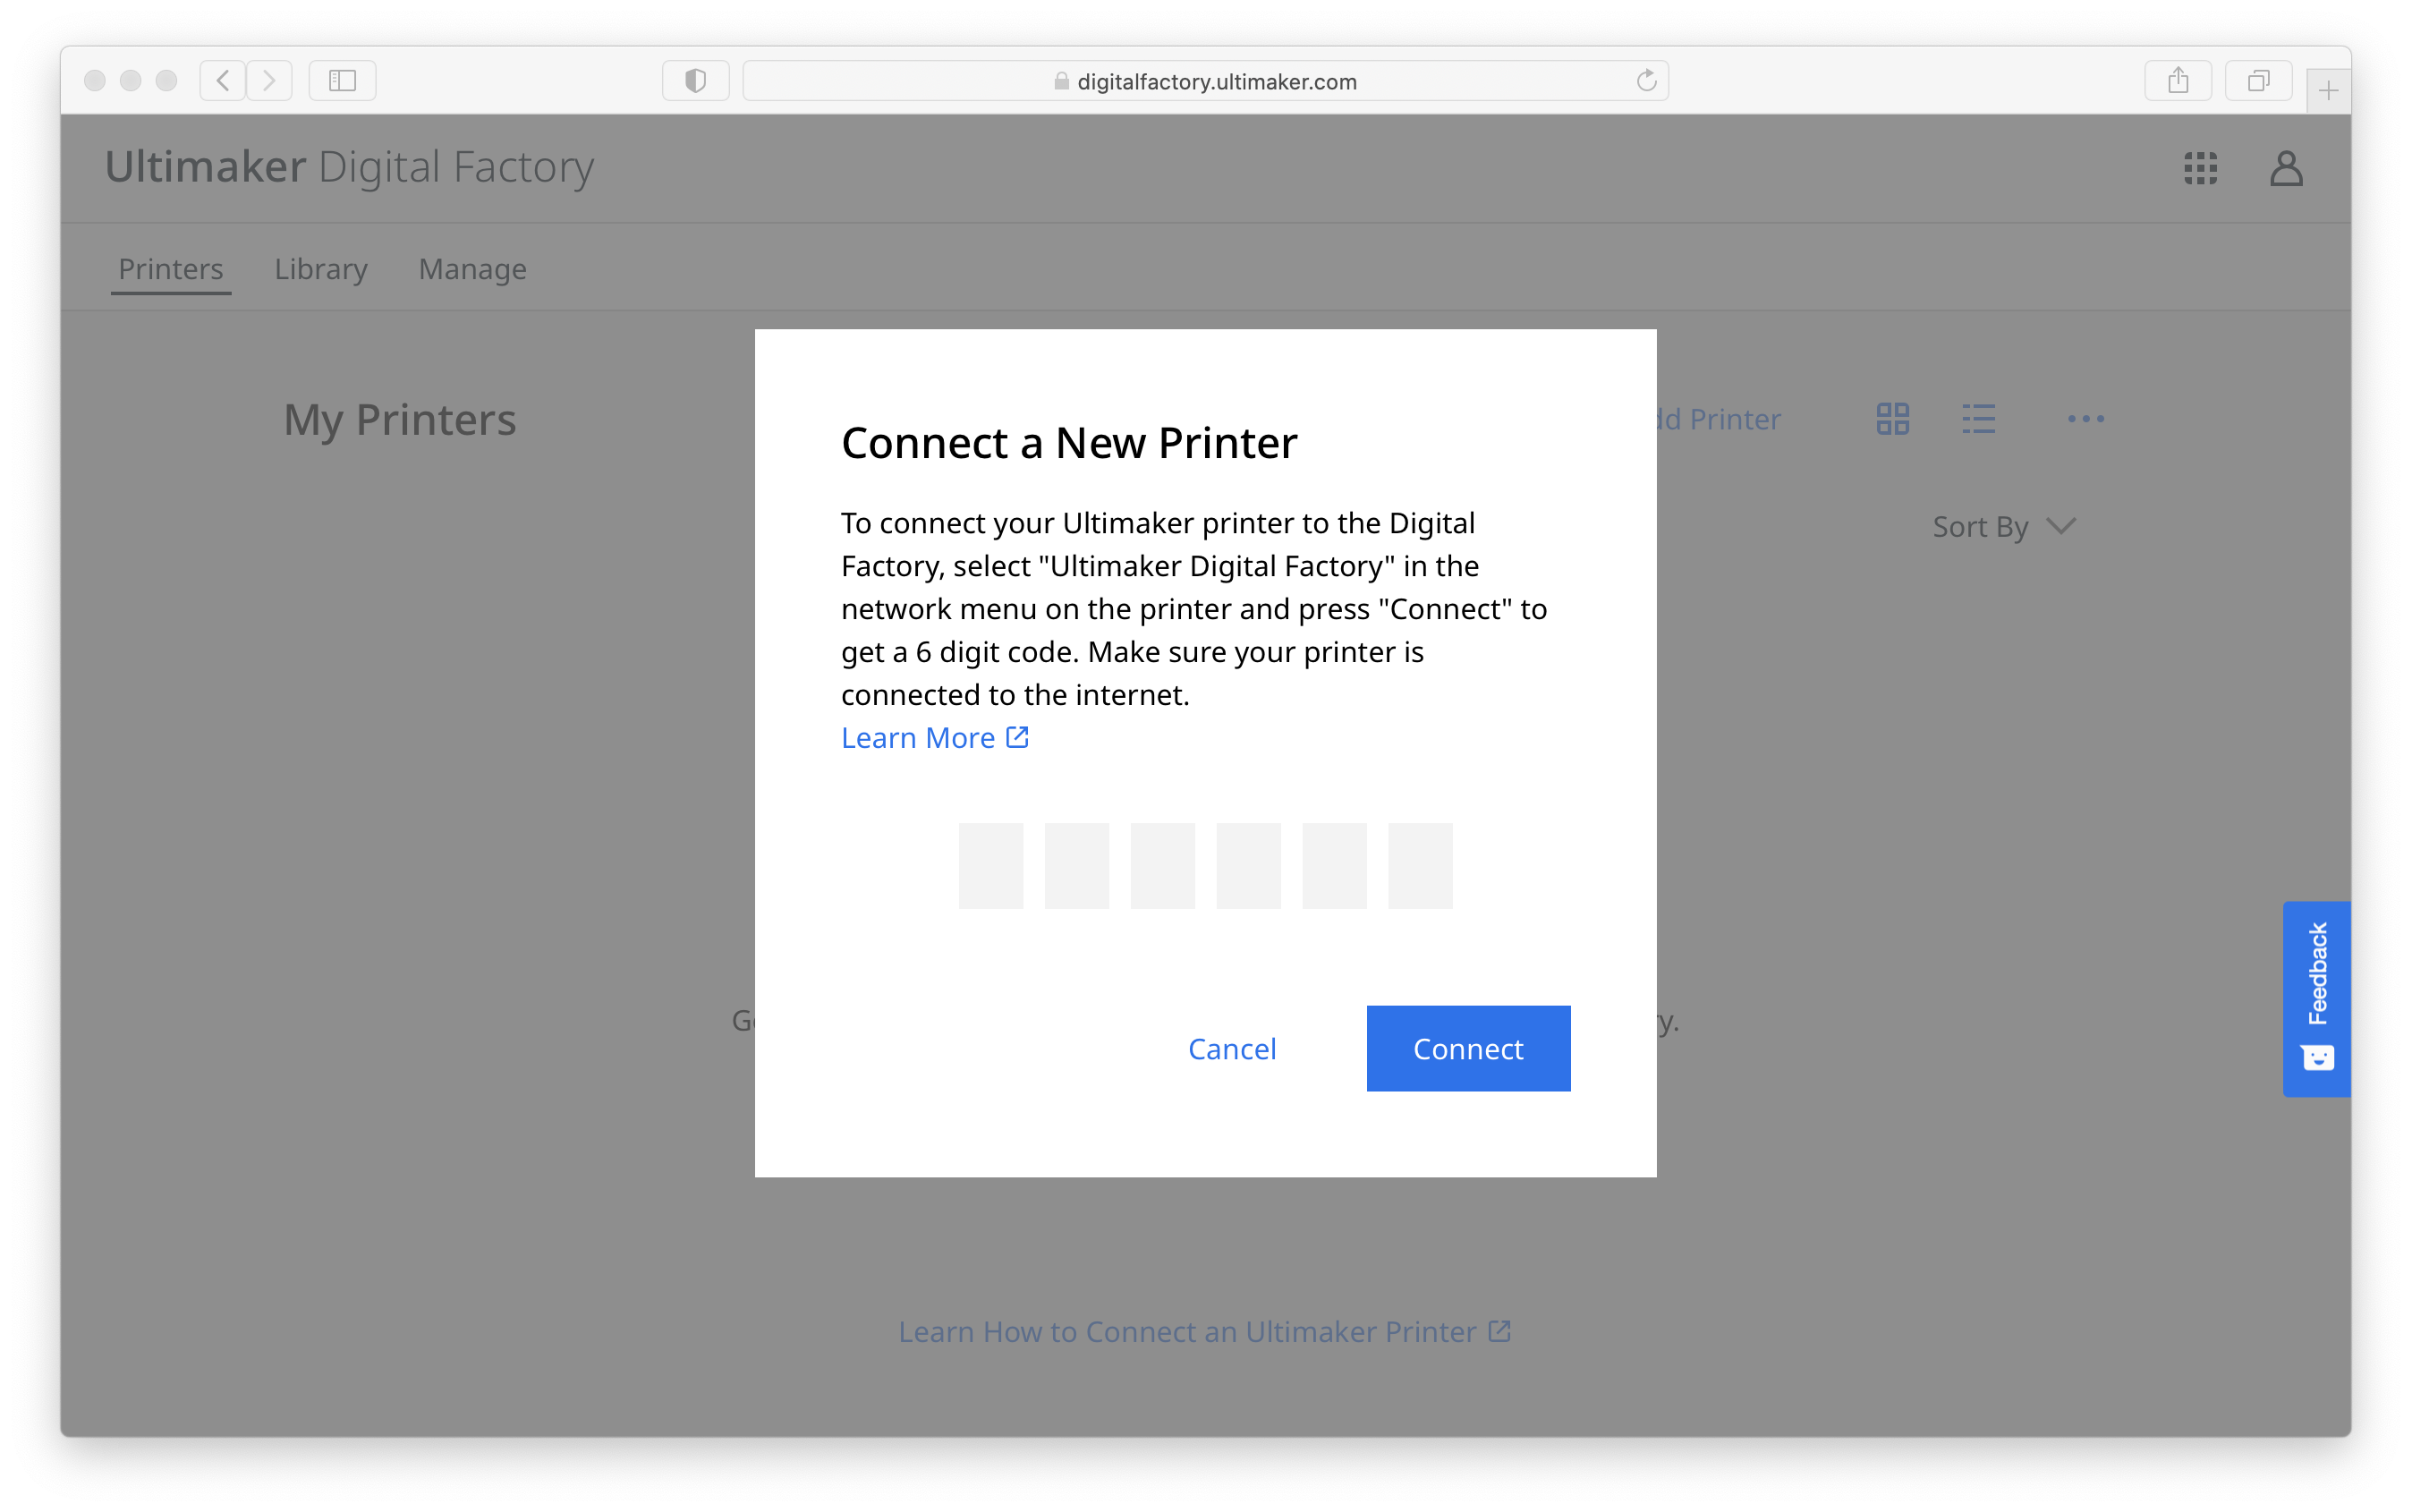Open the user account profile icon

click(x=2286, y=168)
